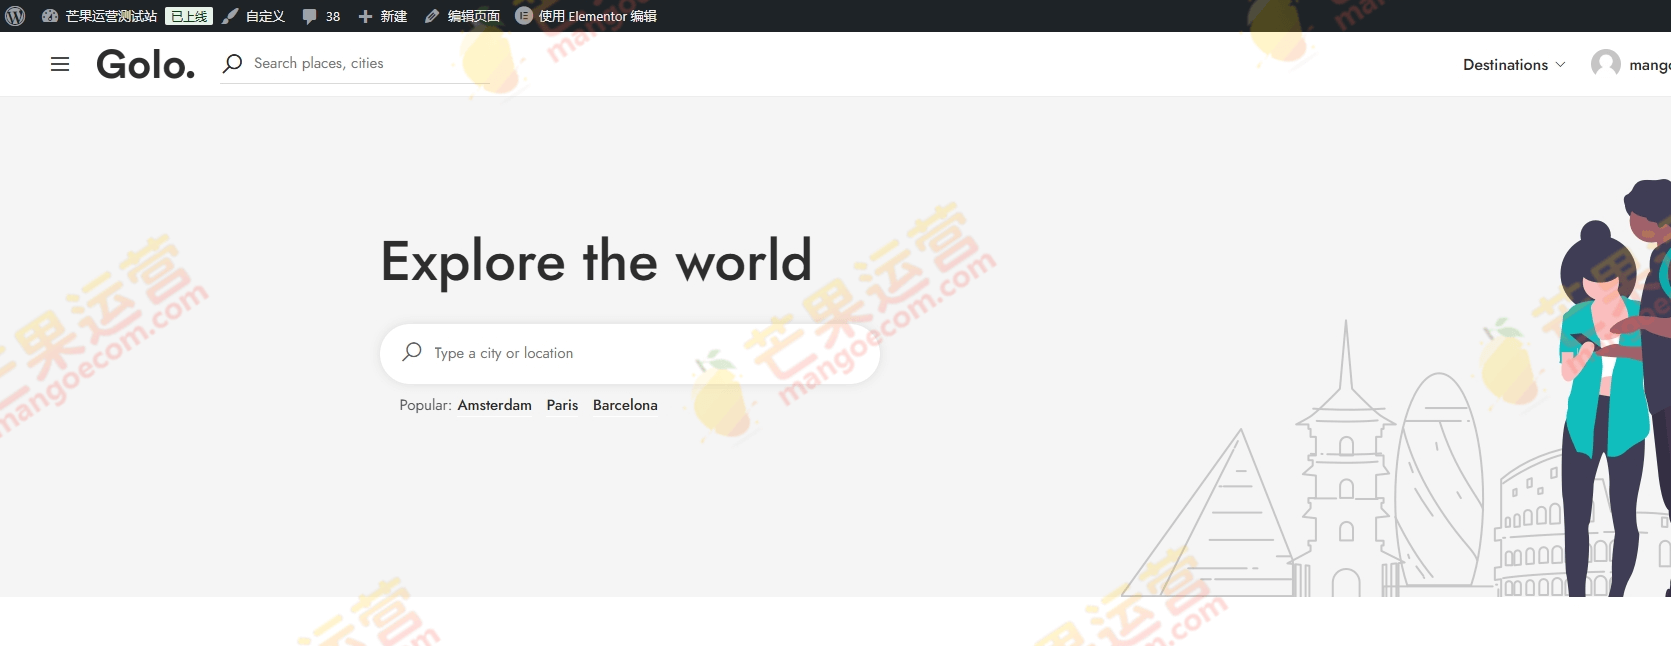This screenshot has width=1671, height=646.
Task: Click the magnifier icon in header search
Action: [233, 63]
